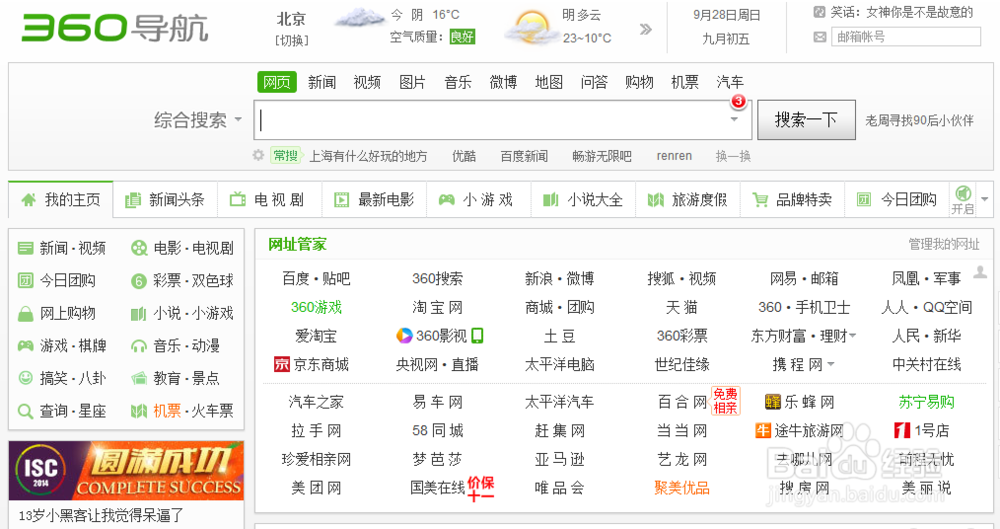Click the joke icon beside 笑话
Viewport: 1000px width, 529px height.
pyautogui.click(x=820, y=11)
